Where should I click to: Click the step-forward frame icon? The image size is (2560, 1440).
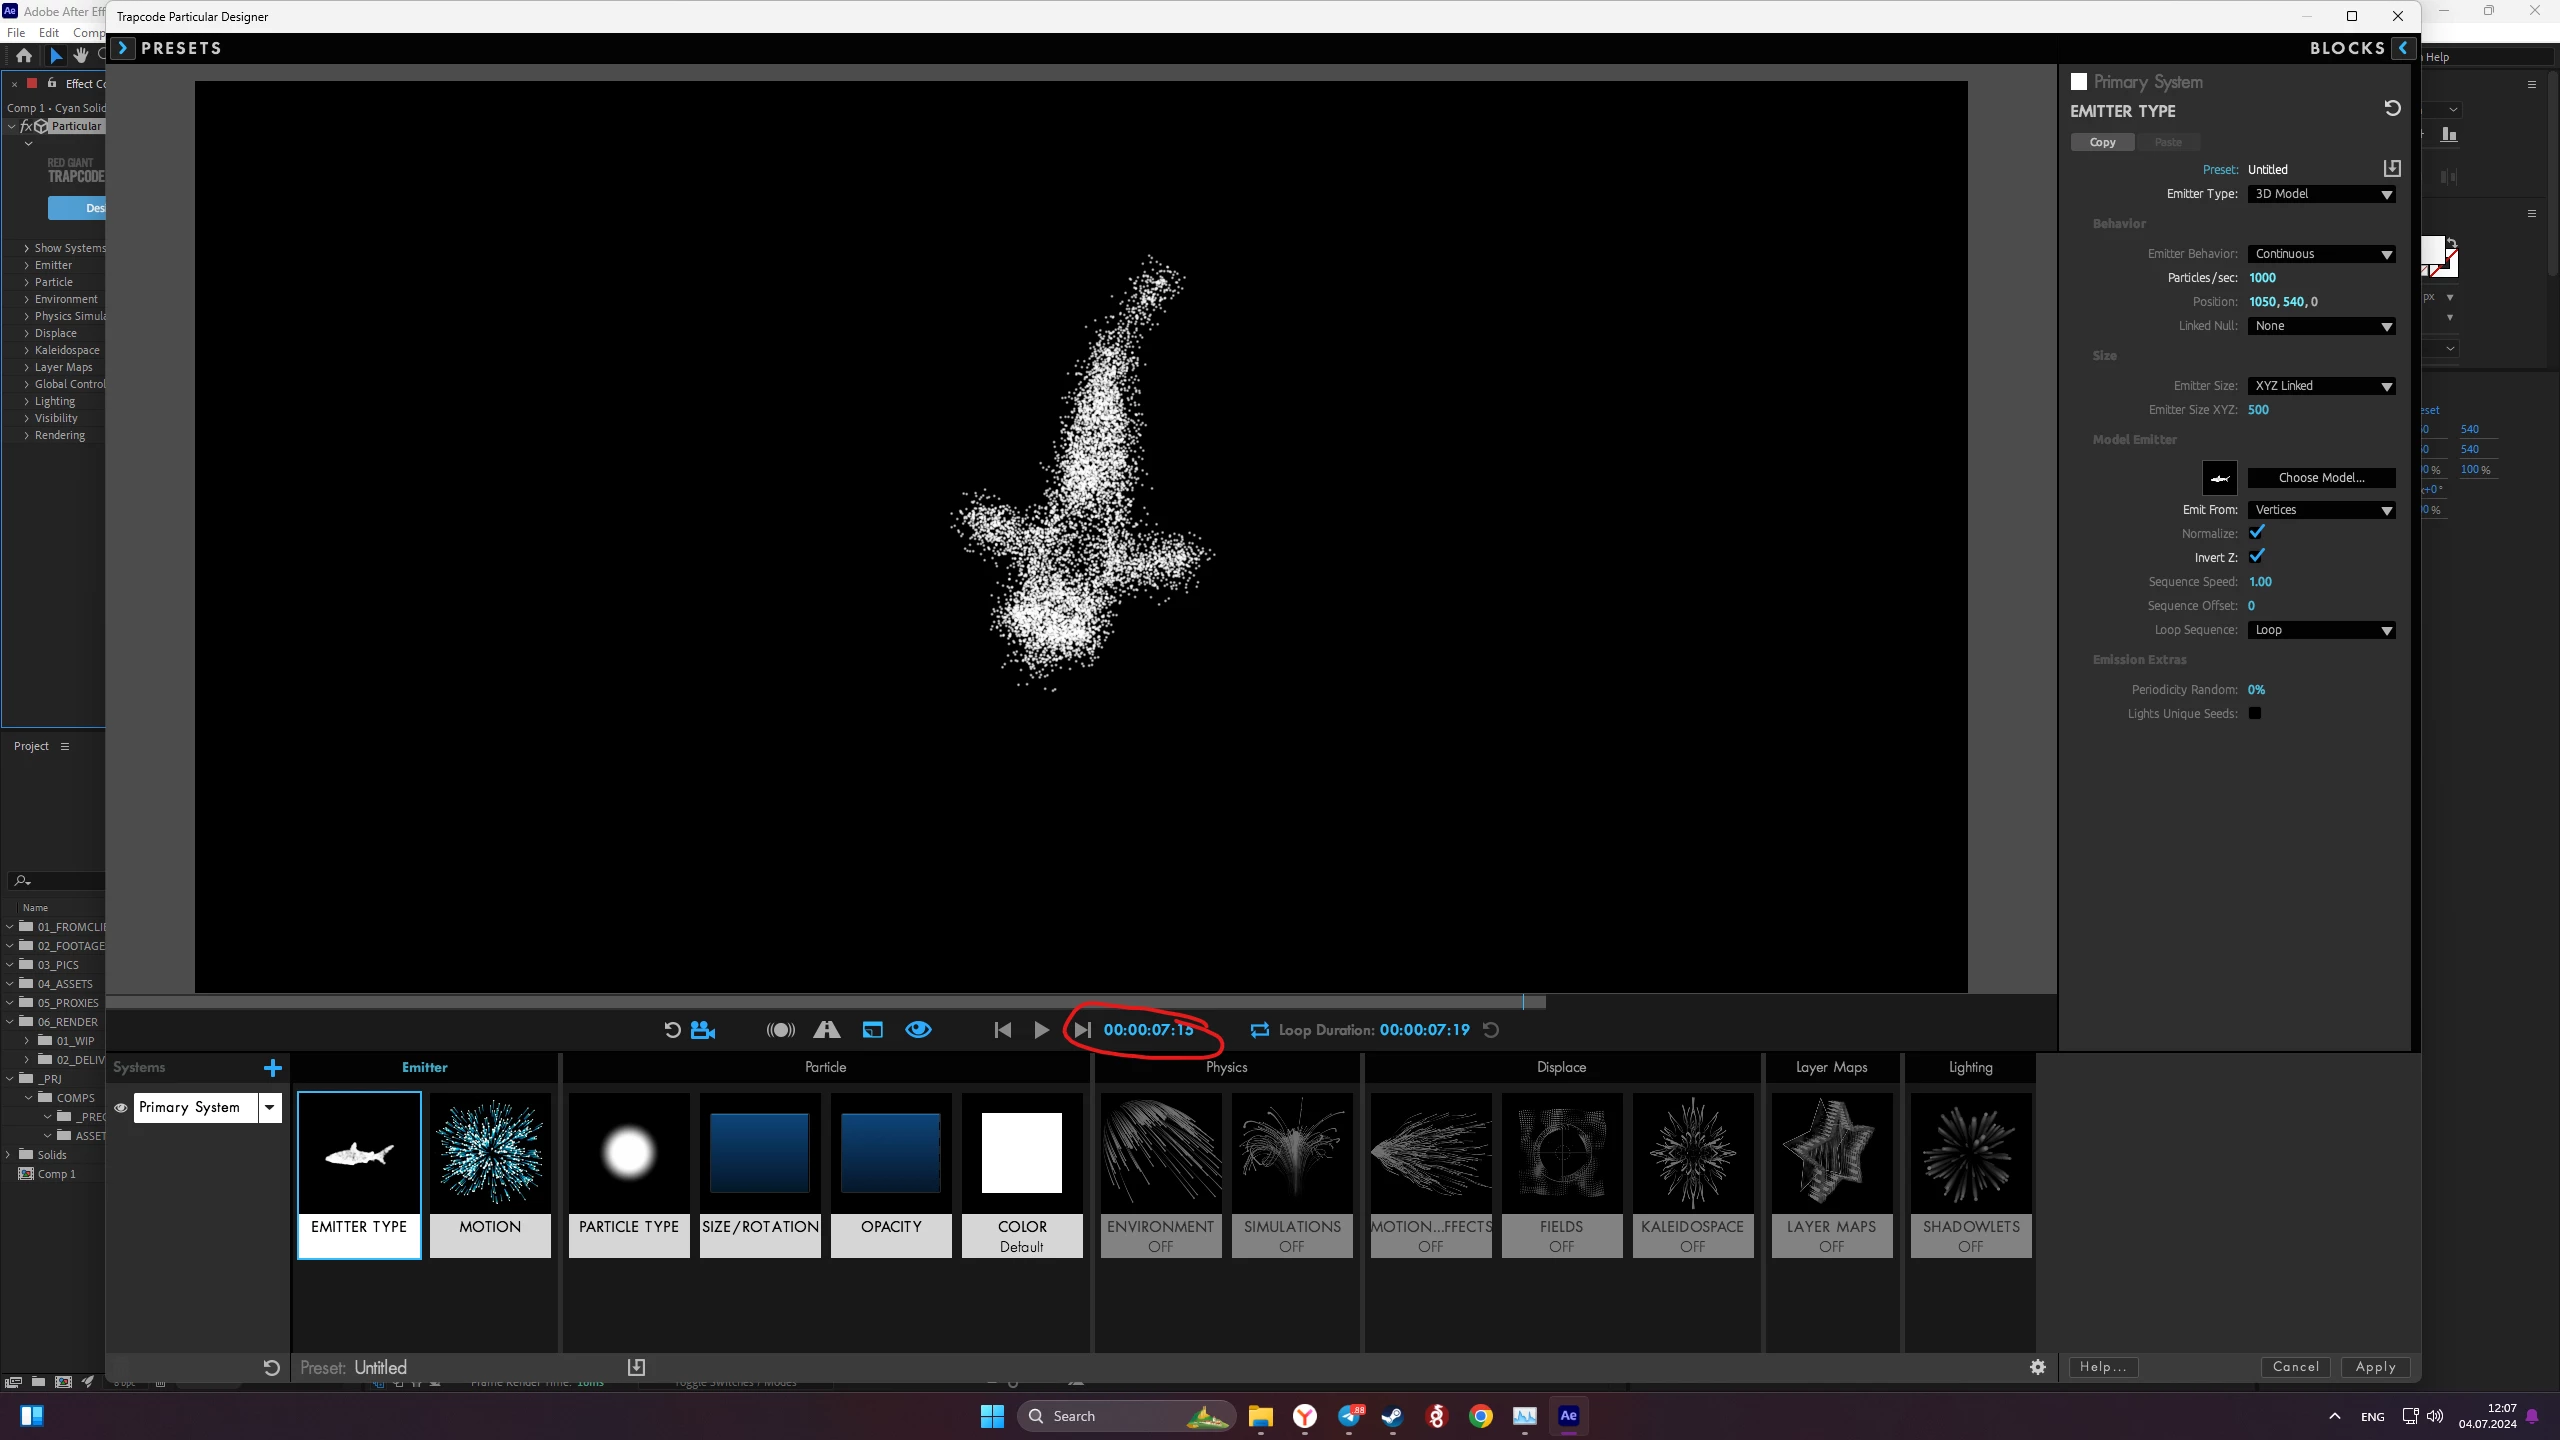coord(1082,1030)
